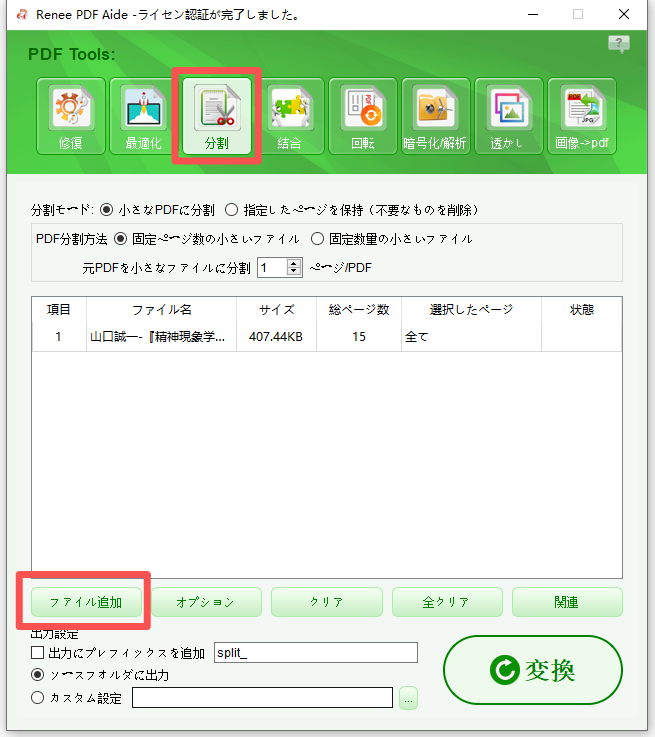Open the 結合 (Merge) puzzle tool
The height and width of the screenshot is (737, 655).
click(289, 116)
